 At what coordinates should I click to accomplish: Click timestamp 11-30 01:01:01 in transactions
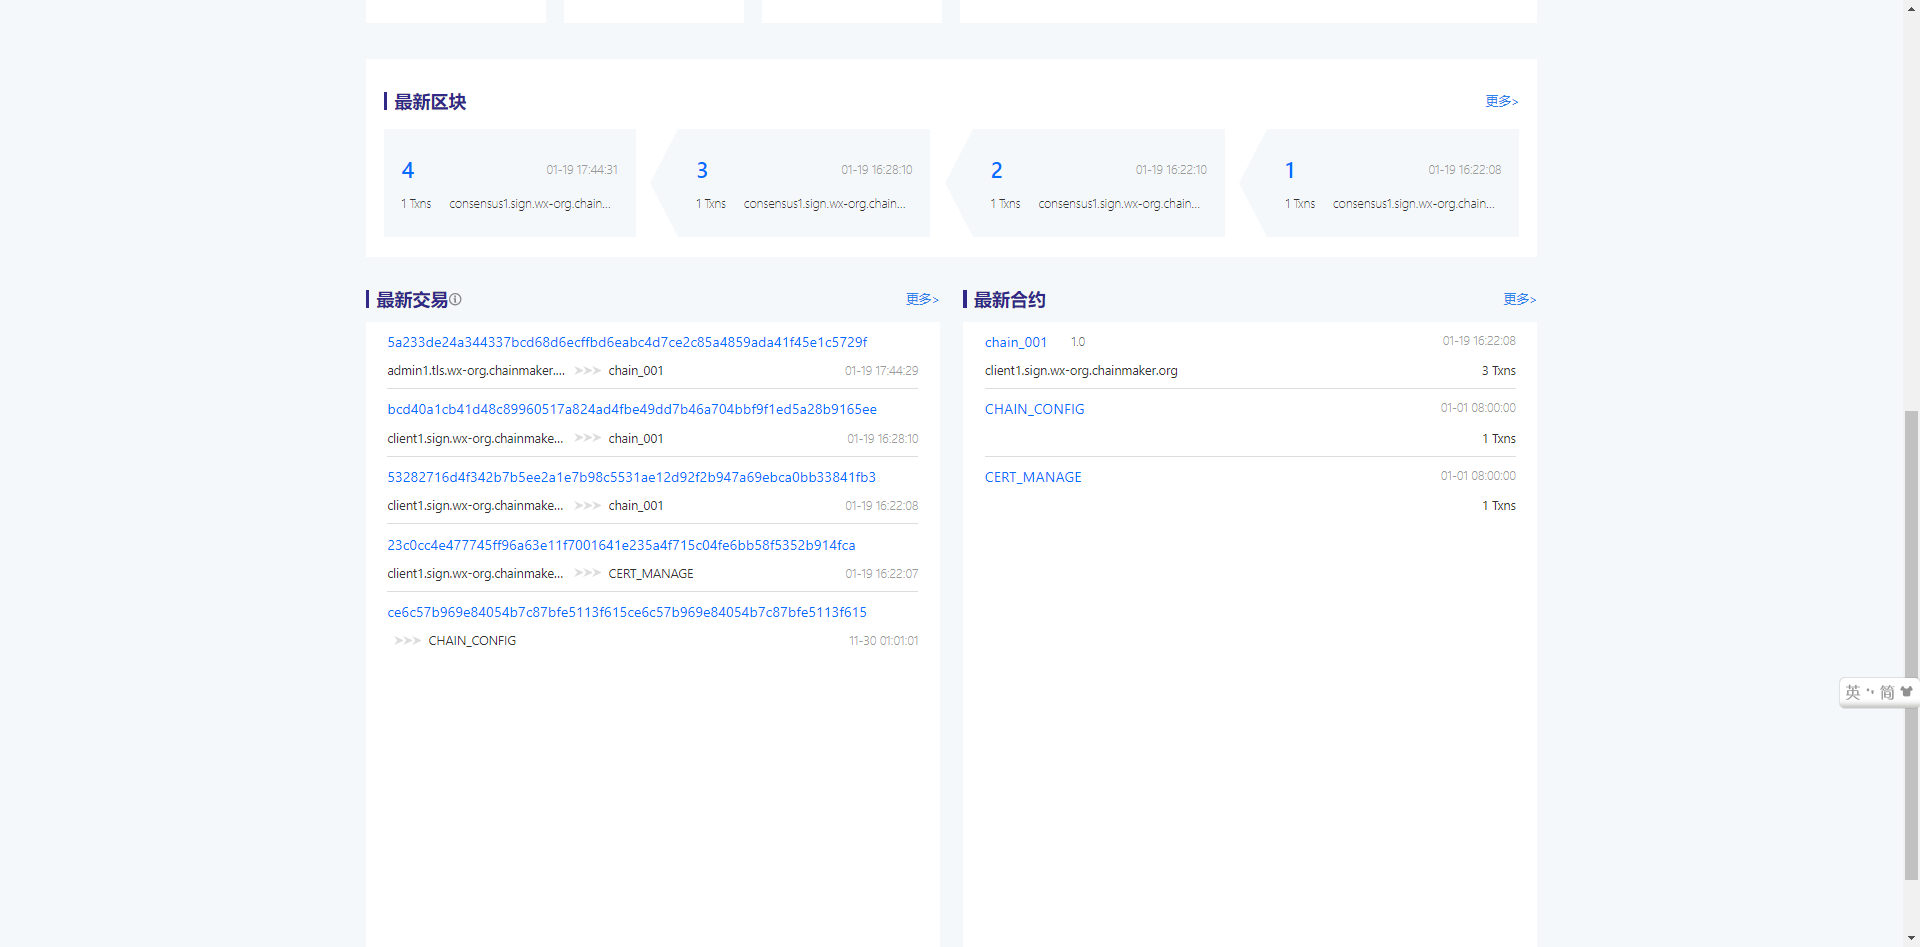[883, 640]
